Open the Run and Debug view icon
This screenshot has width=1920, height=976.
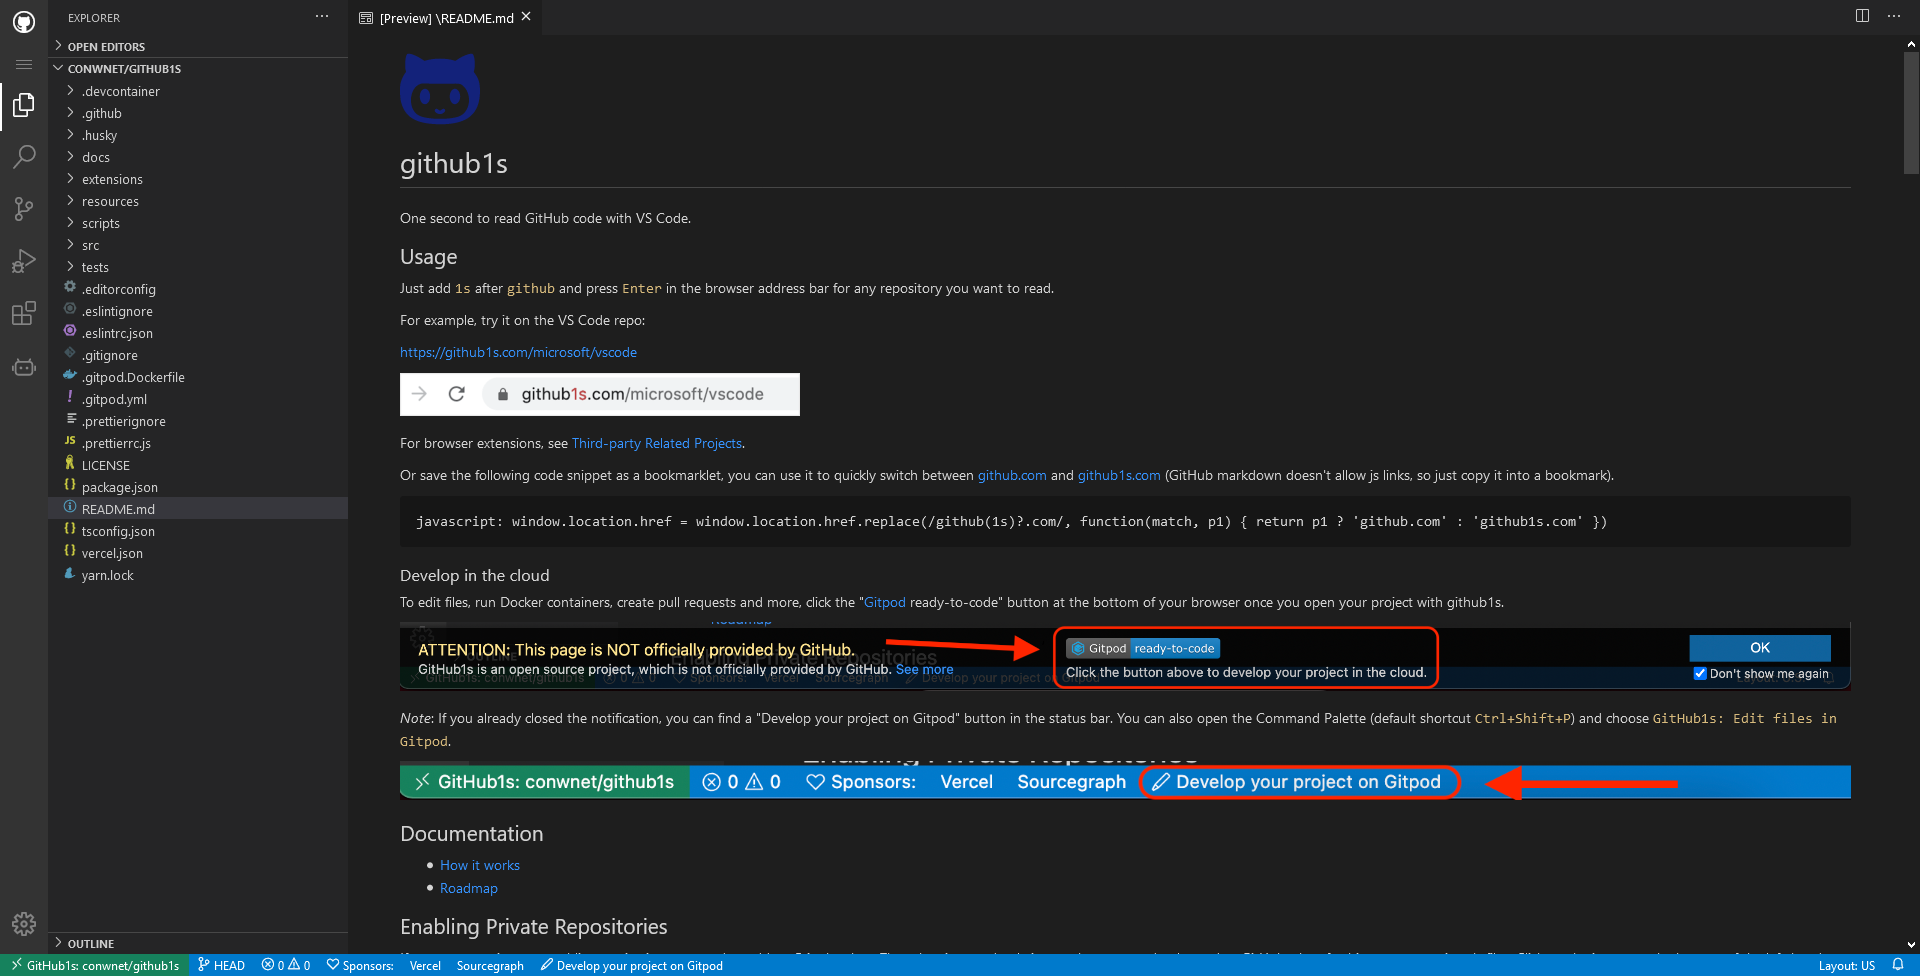click(x=24, y=261)
